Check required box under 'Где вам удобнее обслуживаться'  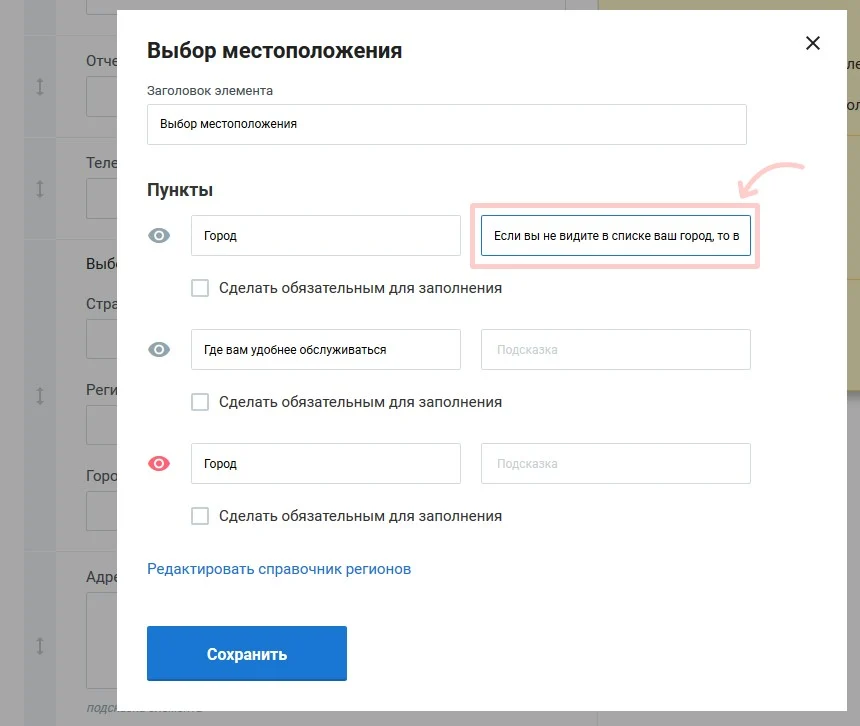point(200,402)
